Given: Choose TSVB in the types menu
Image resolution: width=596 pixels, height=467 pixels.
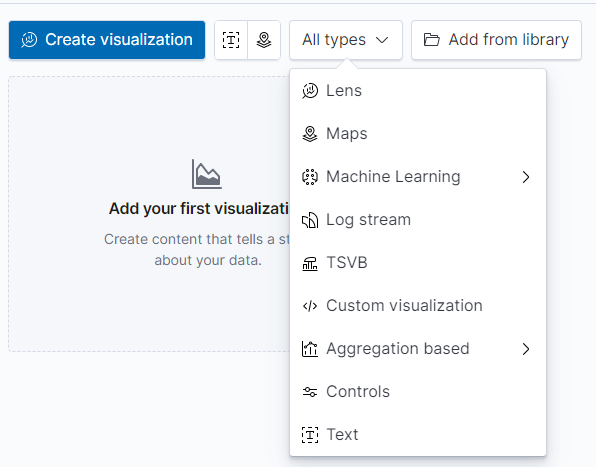Looking at the screenshot, I should tap(418, 263).
